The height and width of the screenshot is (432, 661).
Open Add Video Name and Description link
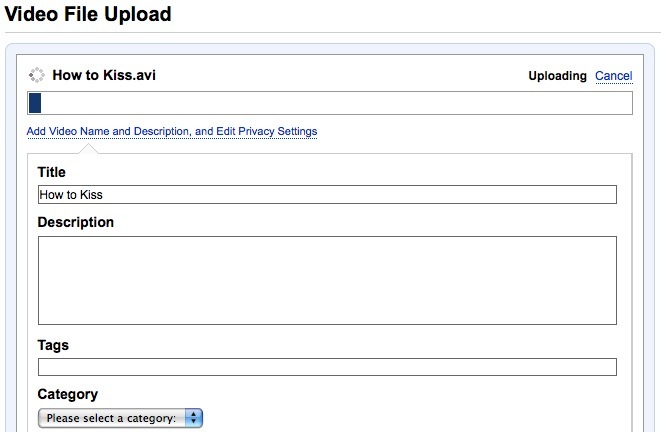[172, 132]
